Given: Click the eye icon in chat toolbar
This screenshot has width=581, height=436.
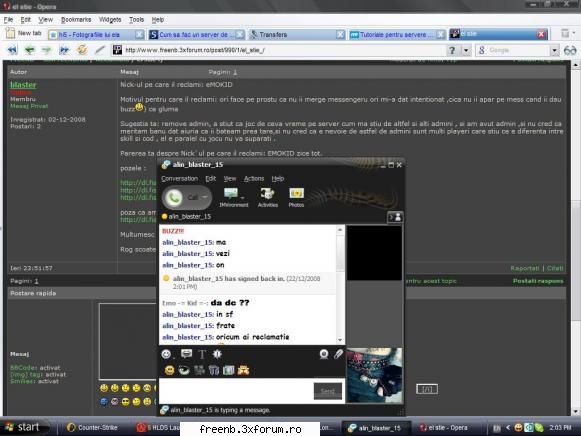Looking at the screenshot, I should [184, 370].
